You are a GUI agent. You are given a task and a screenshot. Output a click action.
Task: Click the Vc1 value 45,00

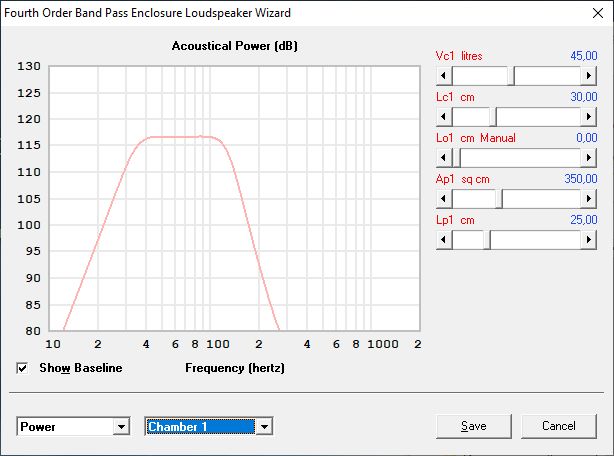point(583,56)
